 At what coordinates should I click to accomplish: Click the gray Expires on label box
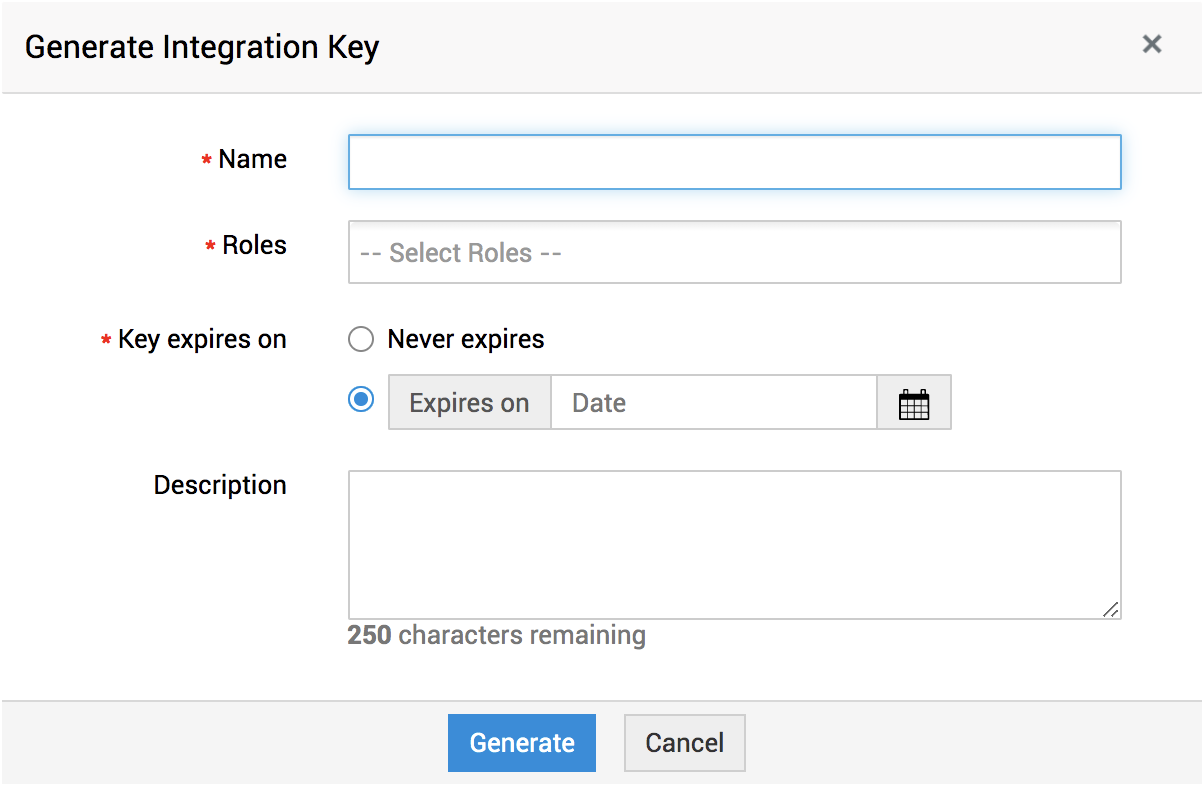pyautogui.click(x=469, y=403)
